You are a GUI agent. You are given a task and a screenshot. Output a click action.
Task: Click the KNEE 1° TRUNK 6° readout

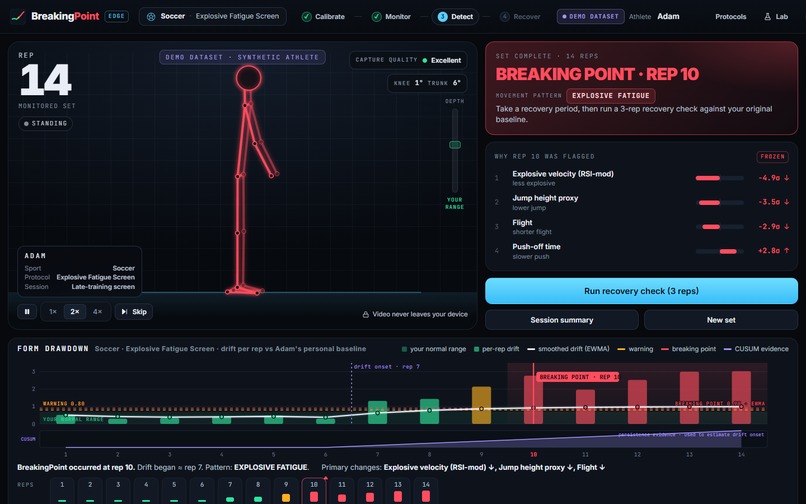coord(427,83)
